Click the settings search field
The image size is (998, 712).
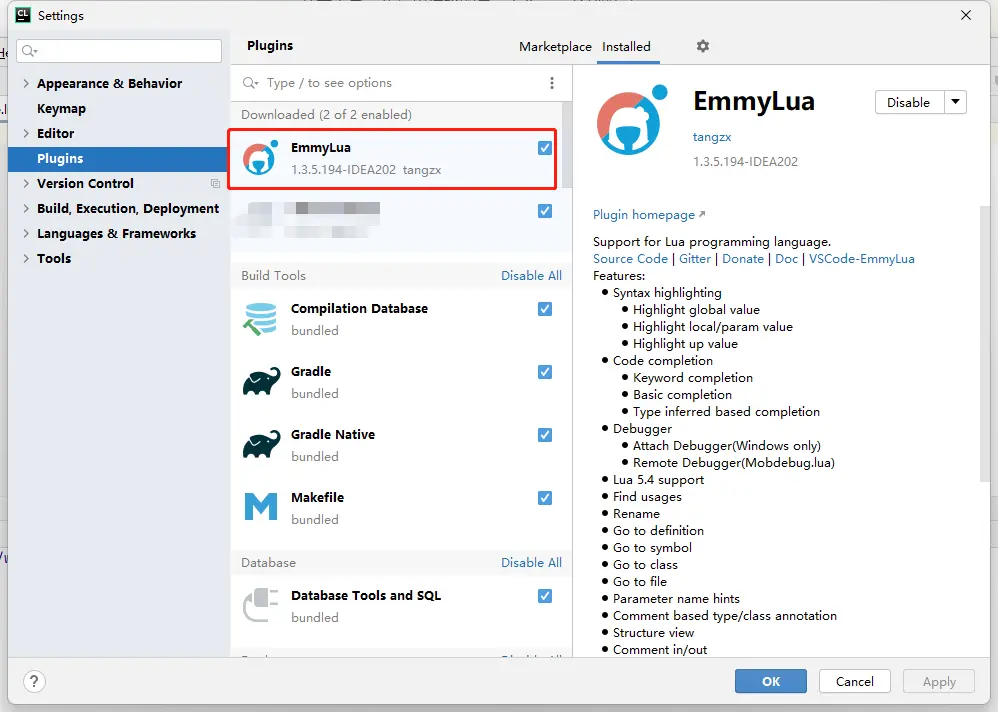point(119,51)
